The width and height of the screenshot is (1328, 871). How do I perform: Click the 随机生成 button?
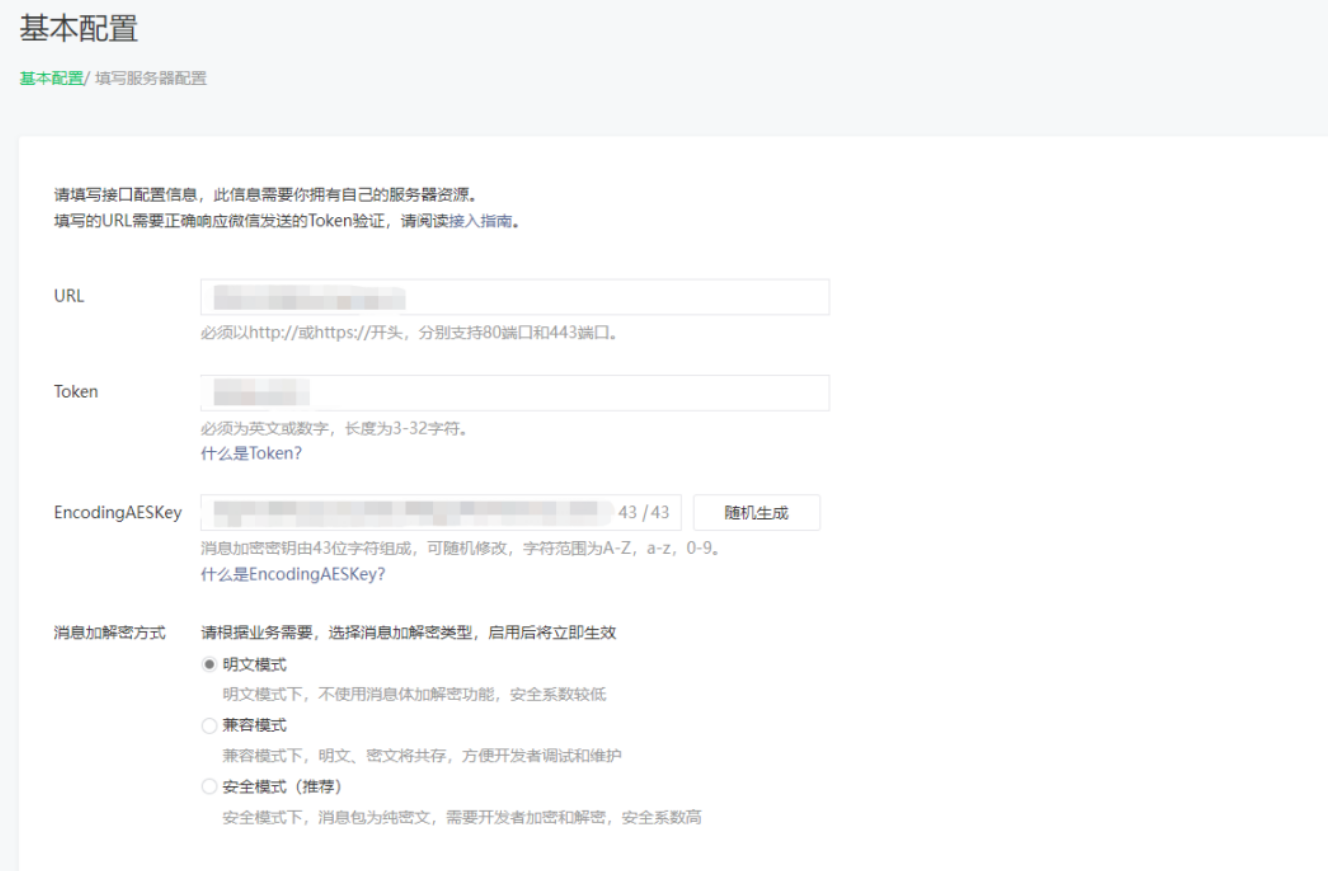tap(757, 512)
